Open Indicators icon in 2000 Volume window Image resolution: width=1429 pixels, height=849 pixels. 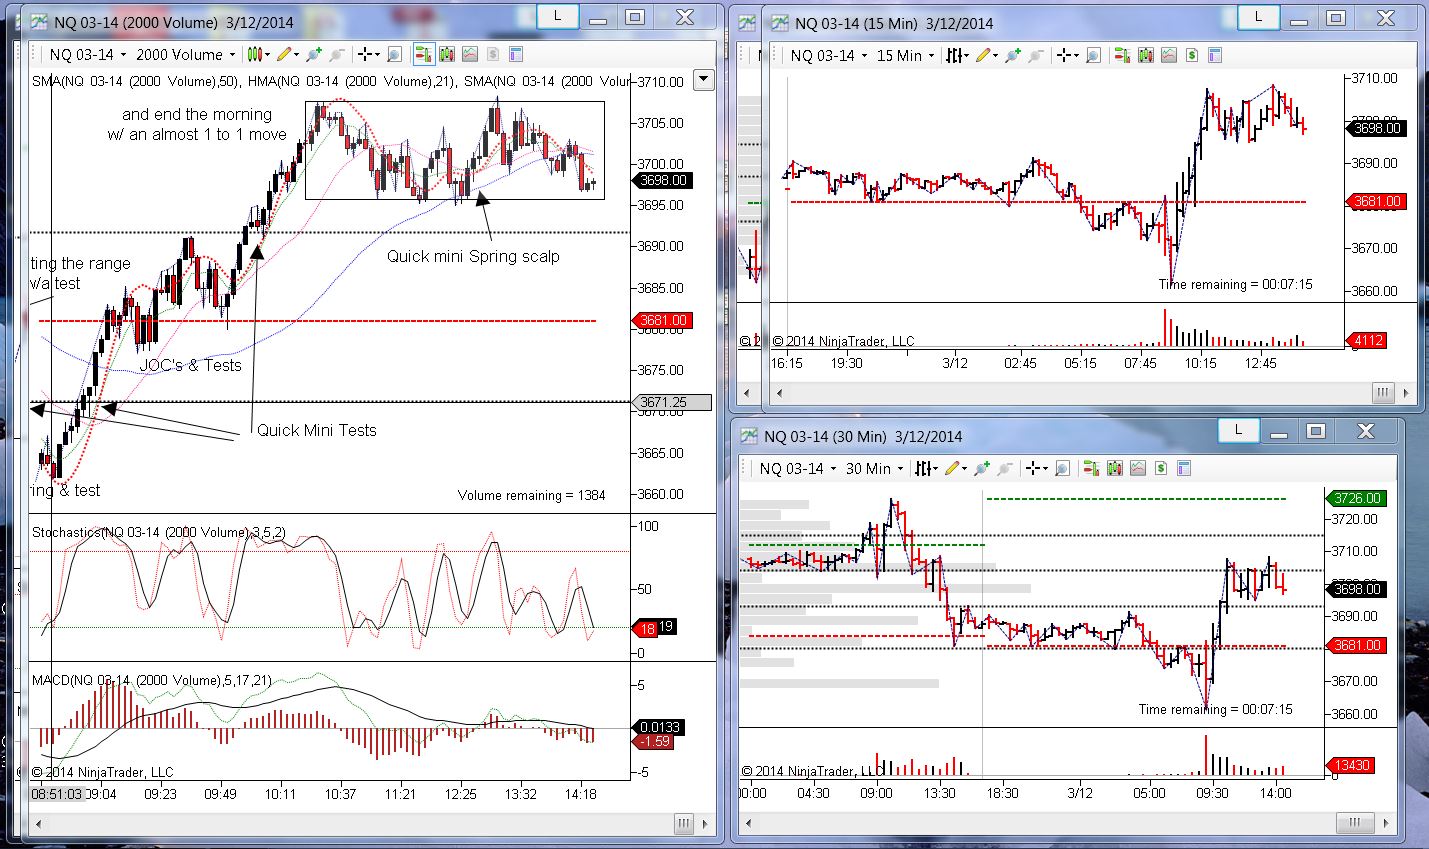point(469,55)
